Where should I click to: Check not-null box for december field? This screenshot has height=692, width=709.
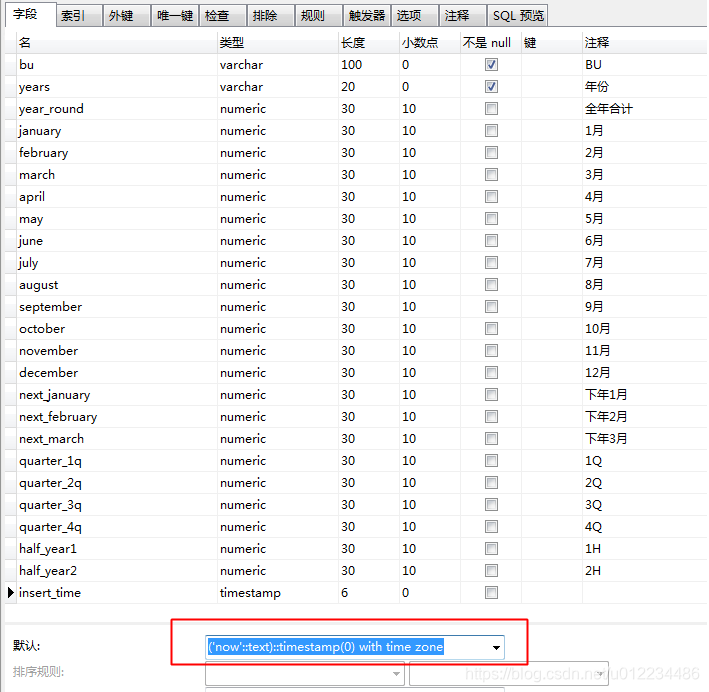click(491, 373)
